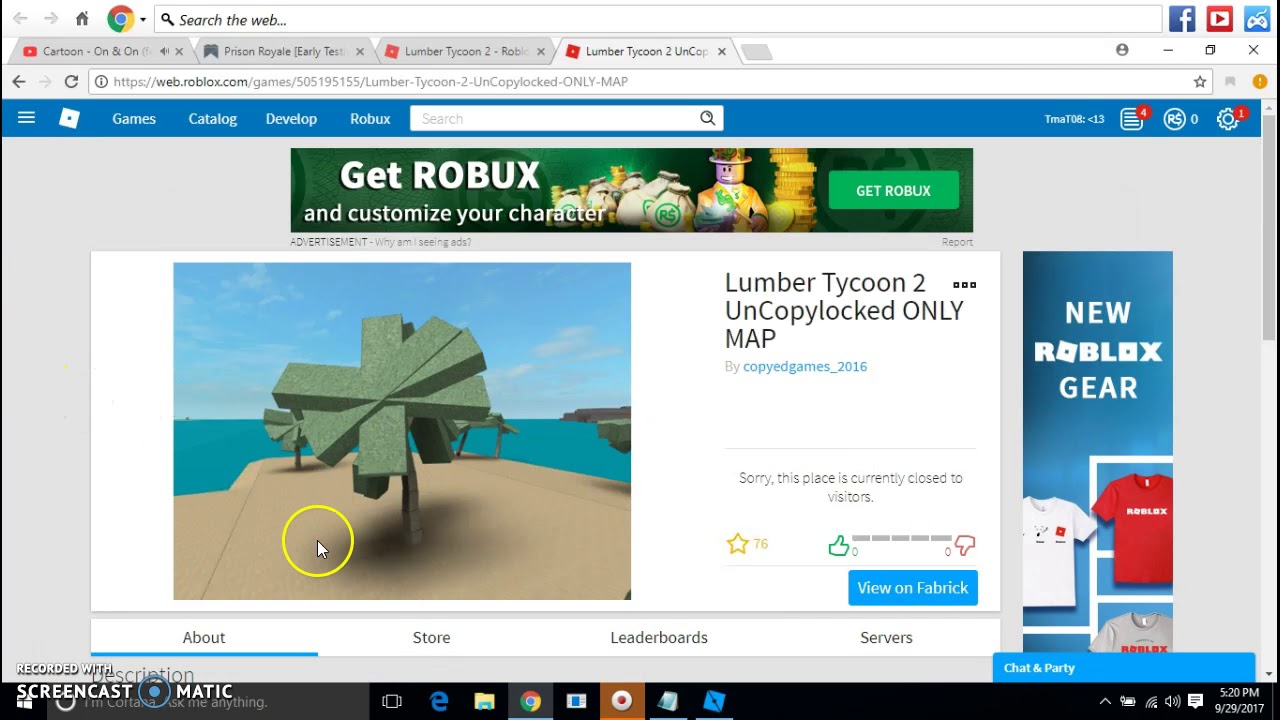Close the Cartoon - On & On tab
This screenshot has height=720, width=1280.
click(179, 51)
